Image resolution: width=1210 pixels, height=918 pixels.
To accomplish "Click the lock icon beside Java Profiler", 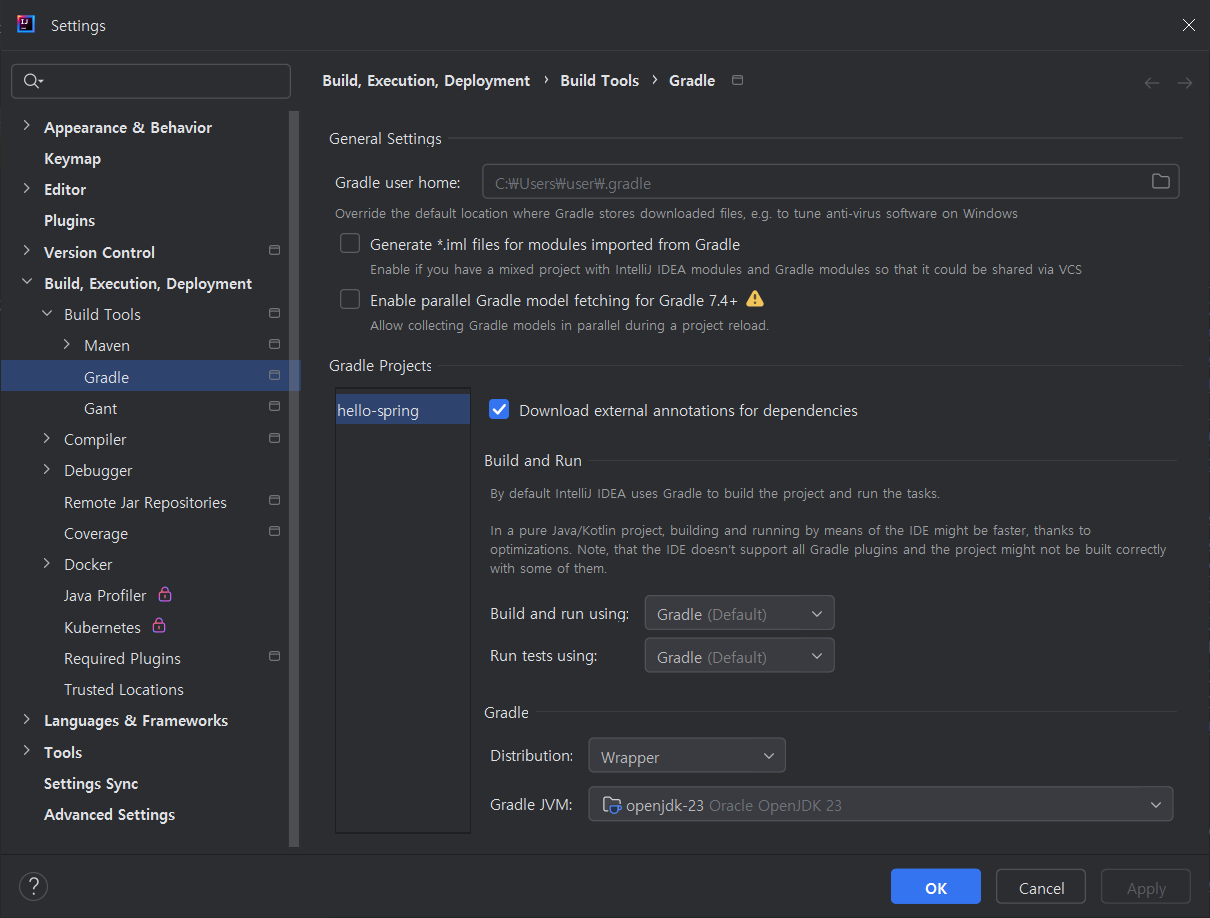I will point(165,594).
